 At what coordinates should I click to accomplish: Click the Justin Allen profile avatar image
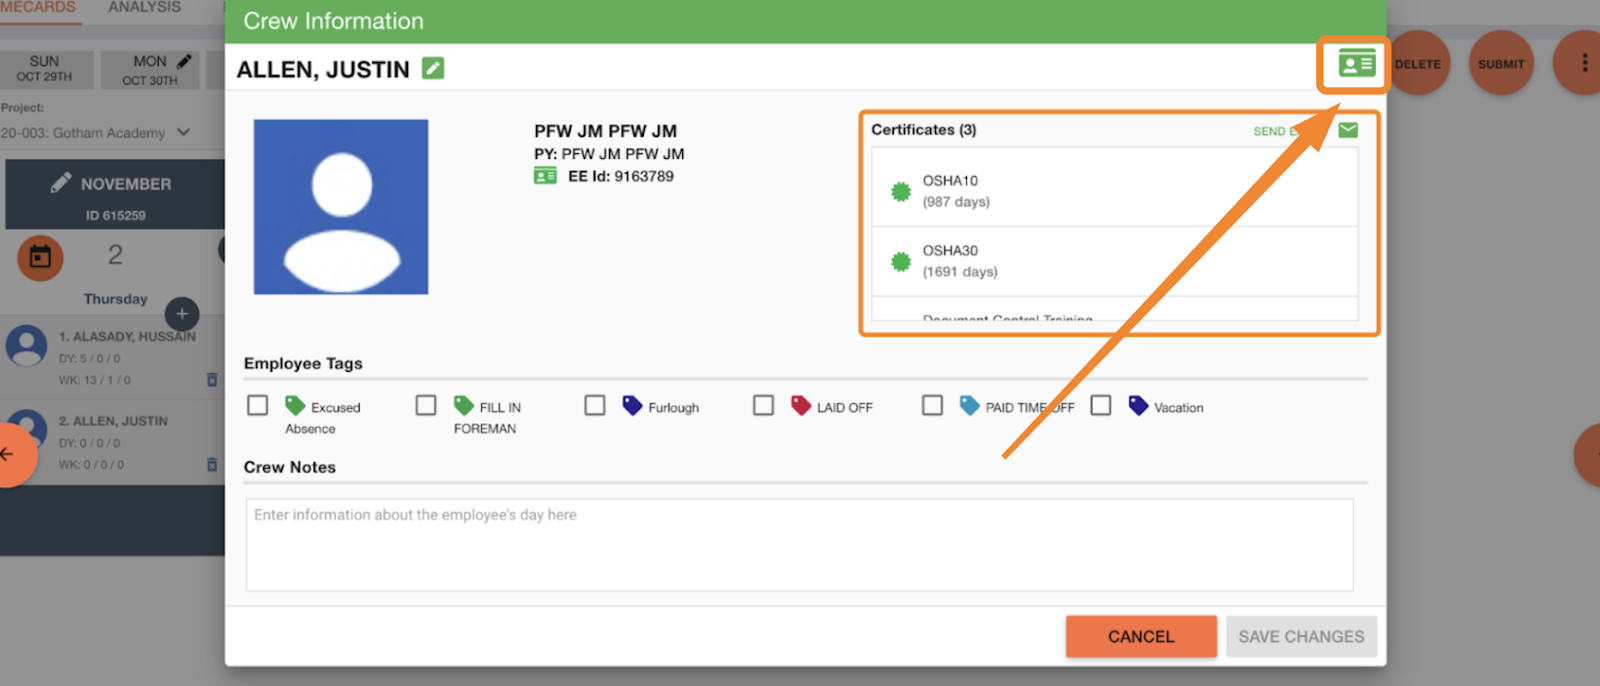341,207
